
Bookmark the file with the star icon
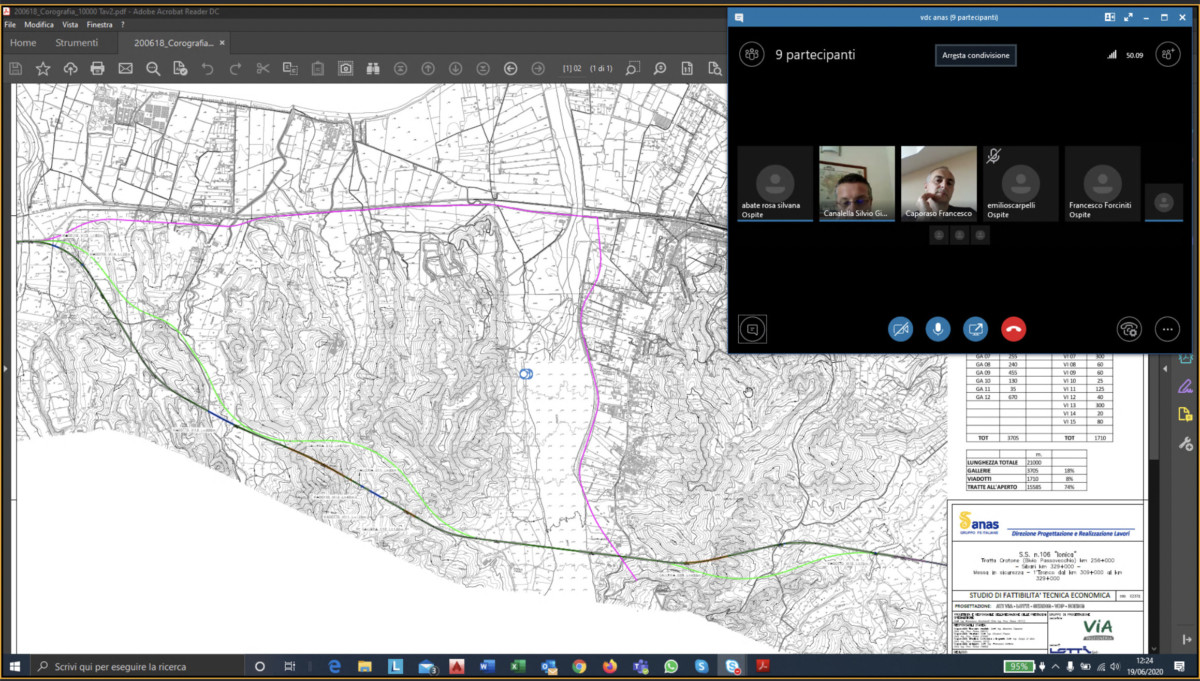(43, 69)
